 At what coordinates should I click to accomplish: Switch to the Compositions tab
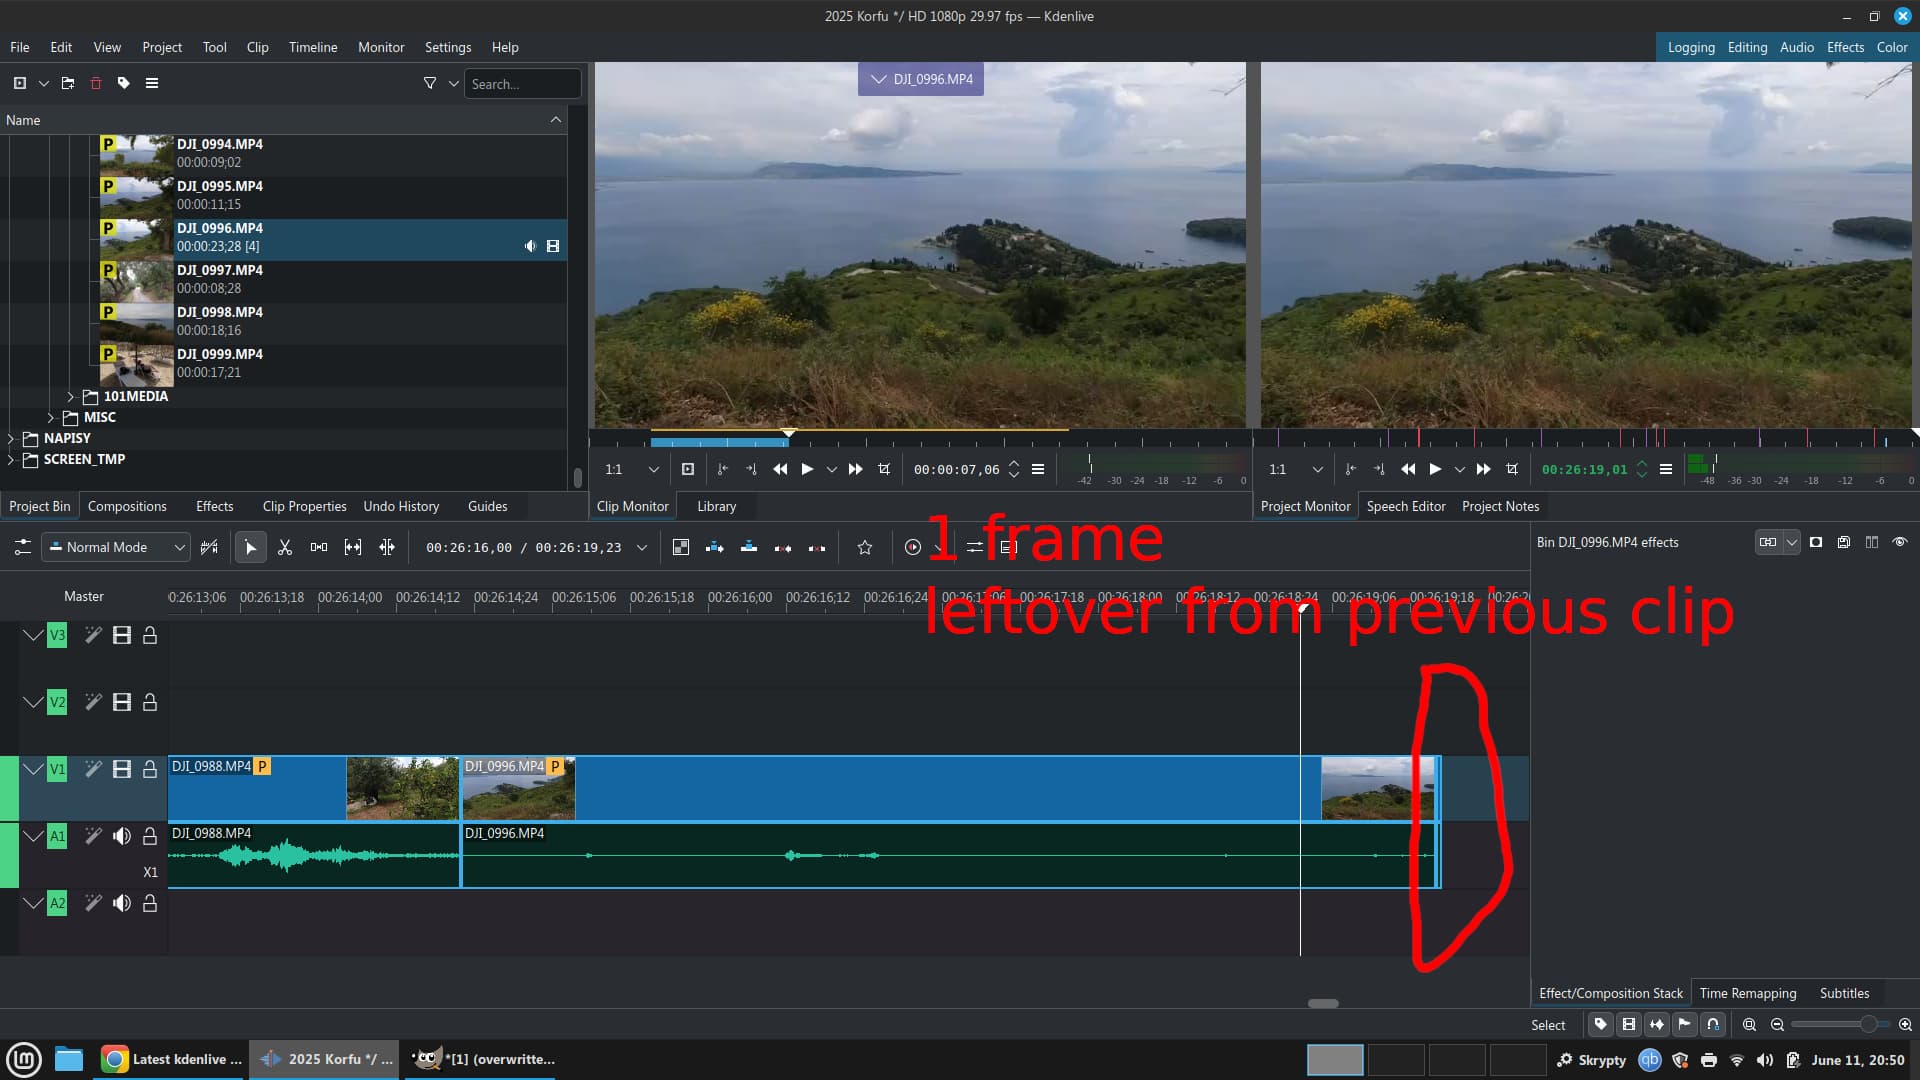[x=127, y=506]
